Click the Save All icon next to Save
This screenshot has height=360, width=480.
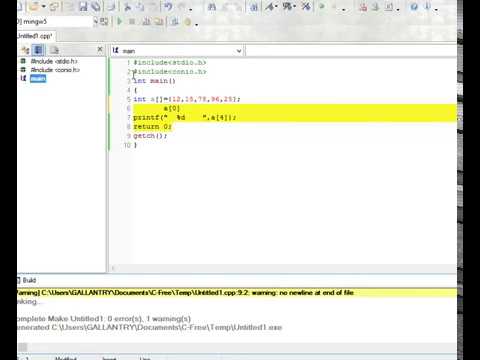tap(96, 6)
